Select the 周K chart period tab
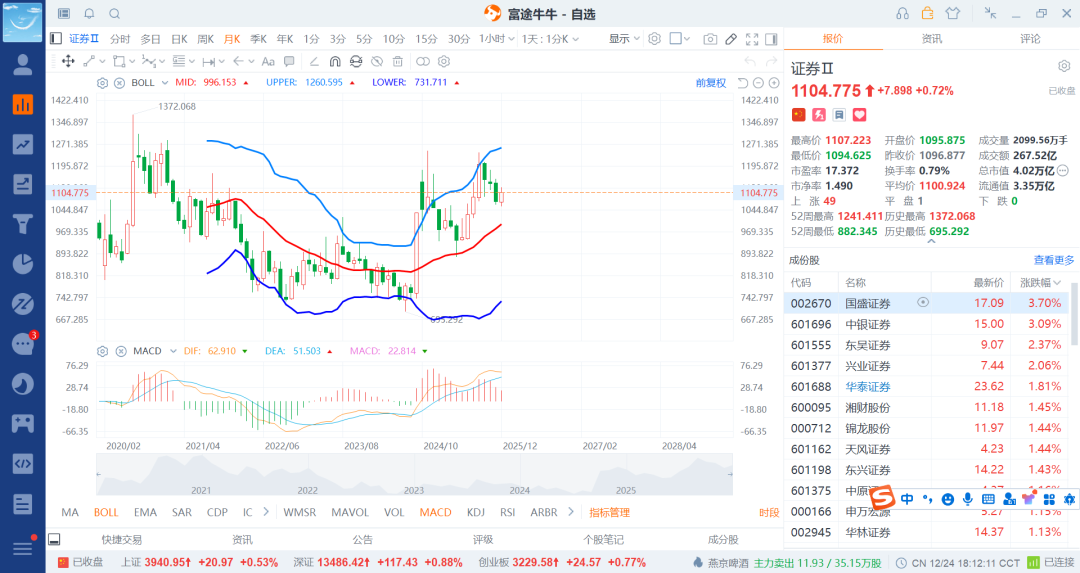Screen dimensions: 1080x573 205,39
